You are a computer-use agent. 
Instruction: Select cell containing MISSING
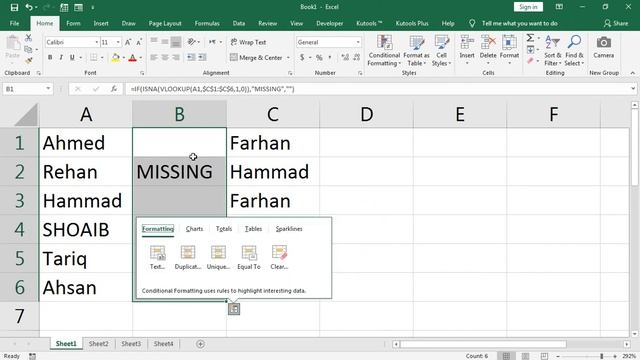tap(179, 171)
